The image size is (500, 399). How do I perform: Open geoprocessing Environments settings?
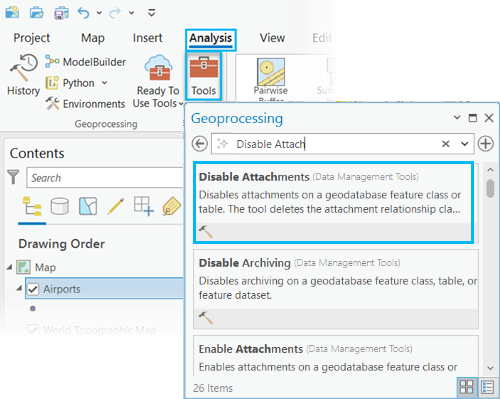[85, 104]
